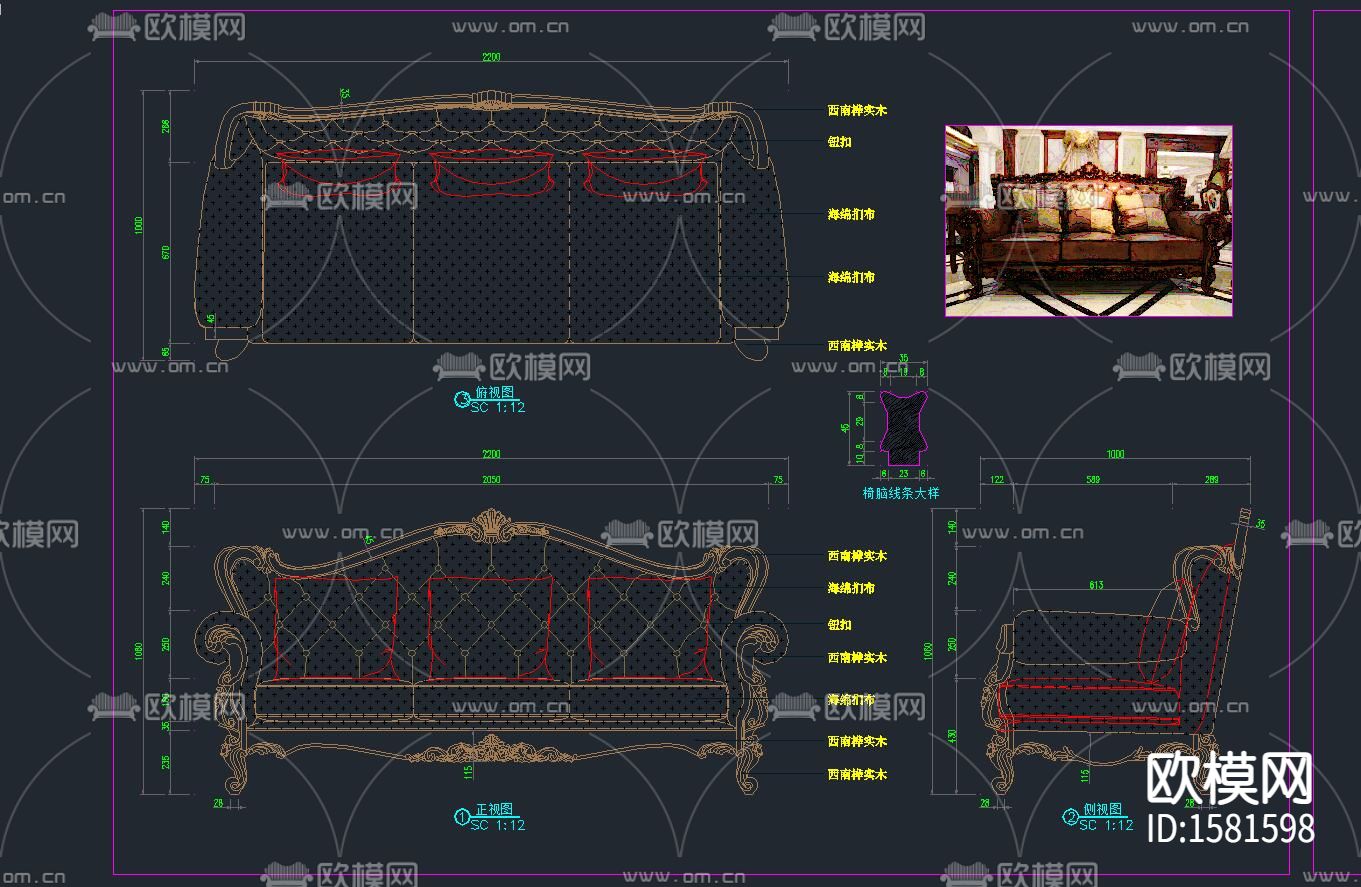The width and height of the screenshot is (1361, 887).
Task: Toggle the 2200 overall width dimension text
Action: [x=489, y=57]
